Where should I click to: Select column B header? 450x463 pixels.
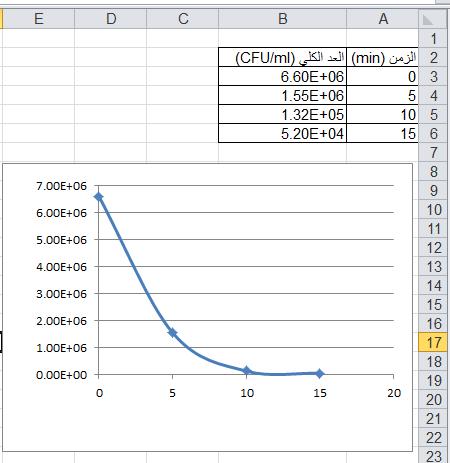click(x=282, y=19)
